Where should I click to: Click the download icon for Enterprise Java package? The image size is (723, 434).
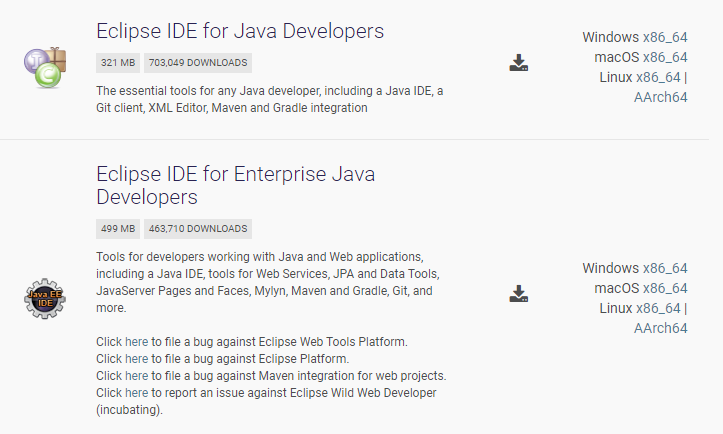pos(519,294)
